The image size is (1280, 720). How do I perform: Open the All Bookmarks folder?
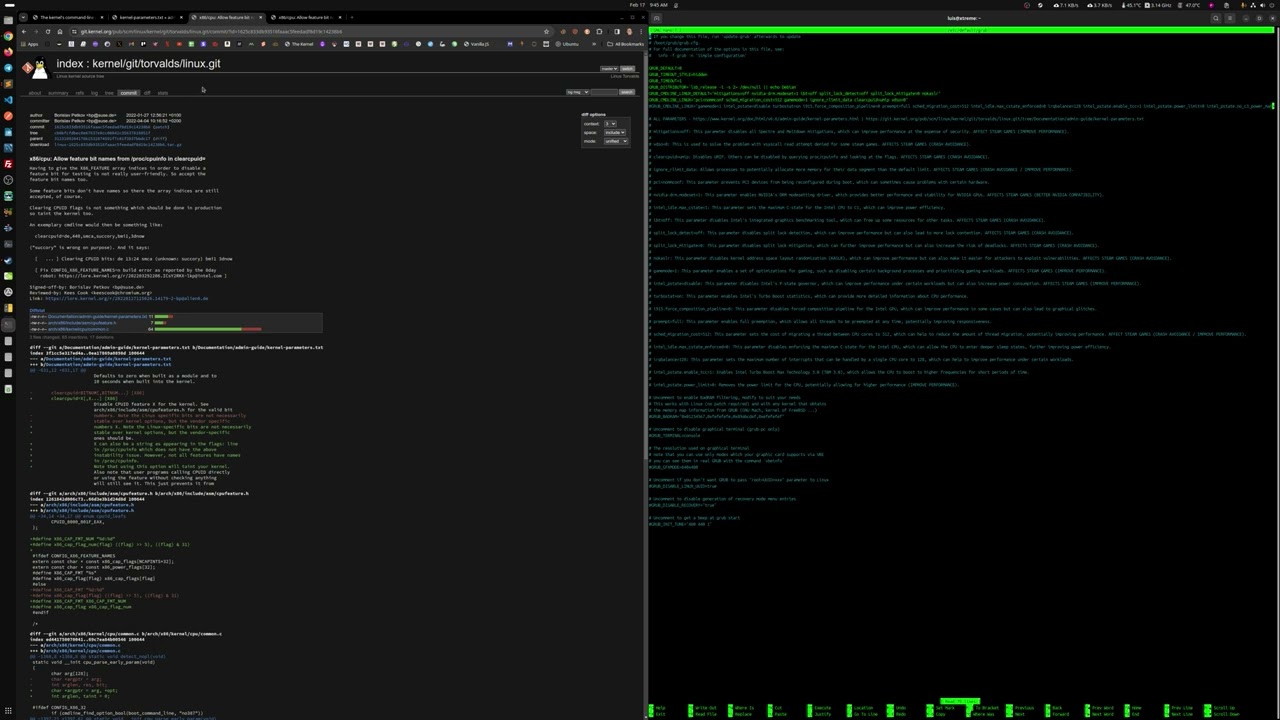(624, 44)
